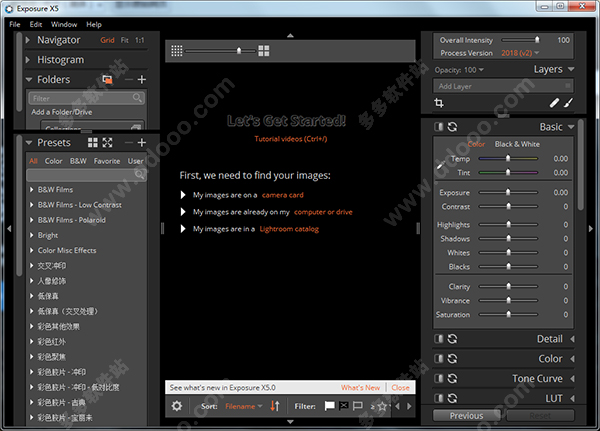Toggle the LUT panel effect
Screen dimensions: 600x431
coord(439,398)
